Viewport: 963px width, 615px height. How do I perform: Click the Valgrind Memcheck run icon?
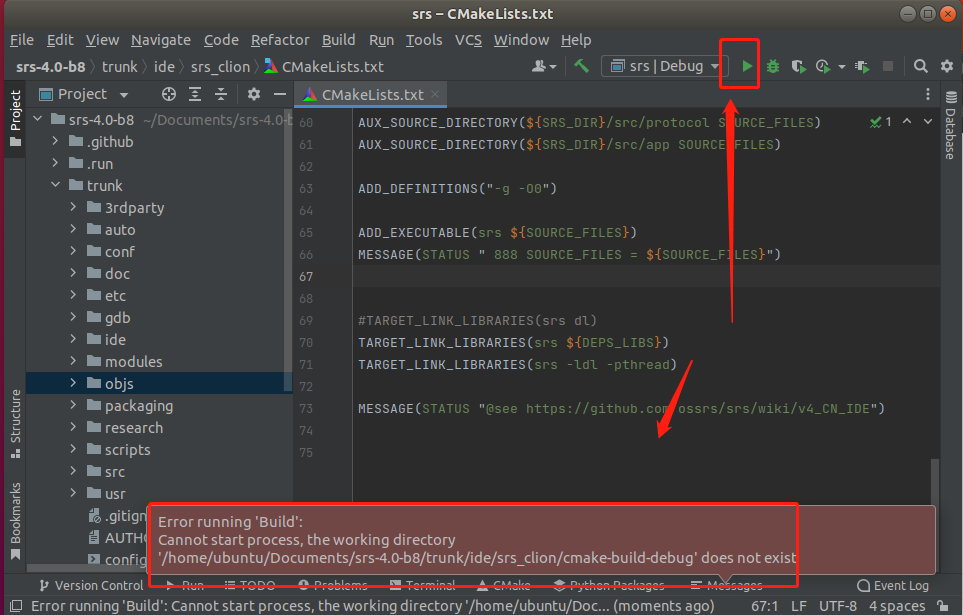pos(862,66)
